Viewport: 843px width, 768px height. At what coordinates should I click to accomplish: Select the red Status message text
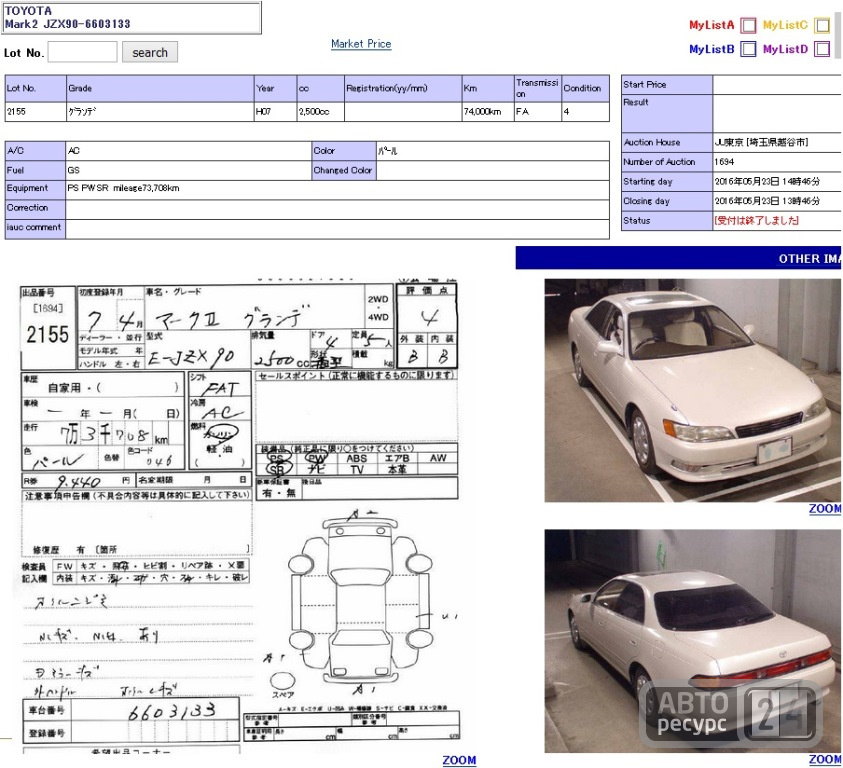click(756, 221)
